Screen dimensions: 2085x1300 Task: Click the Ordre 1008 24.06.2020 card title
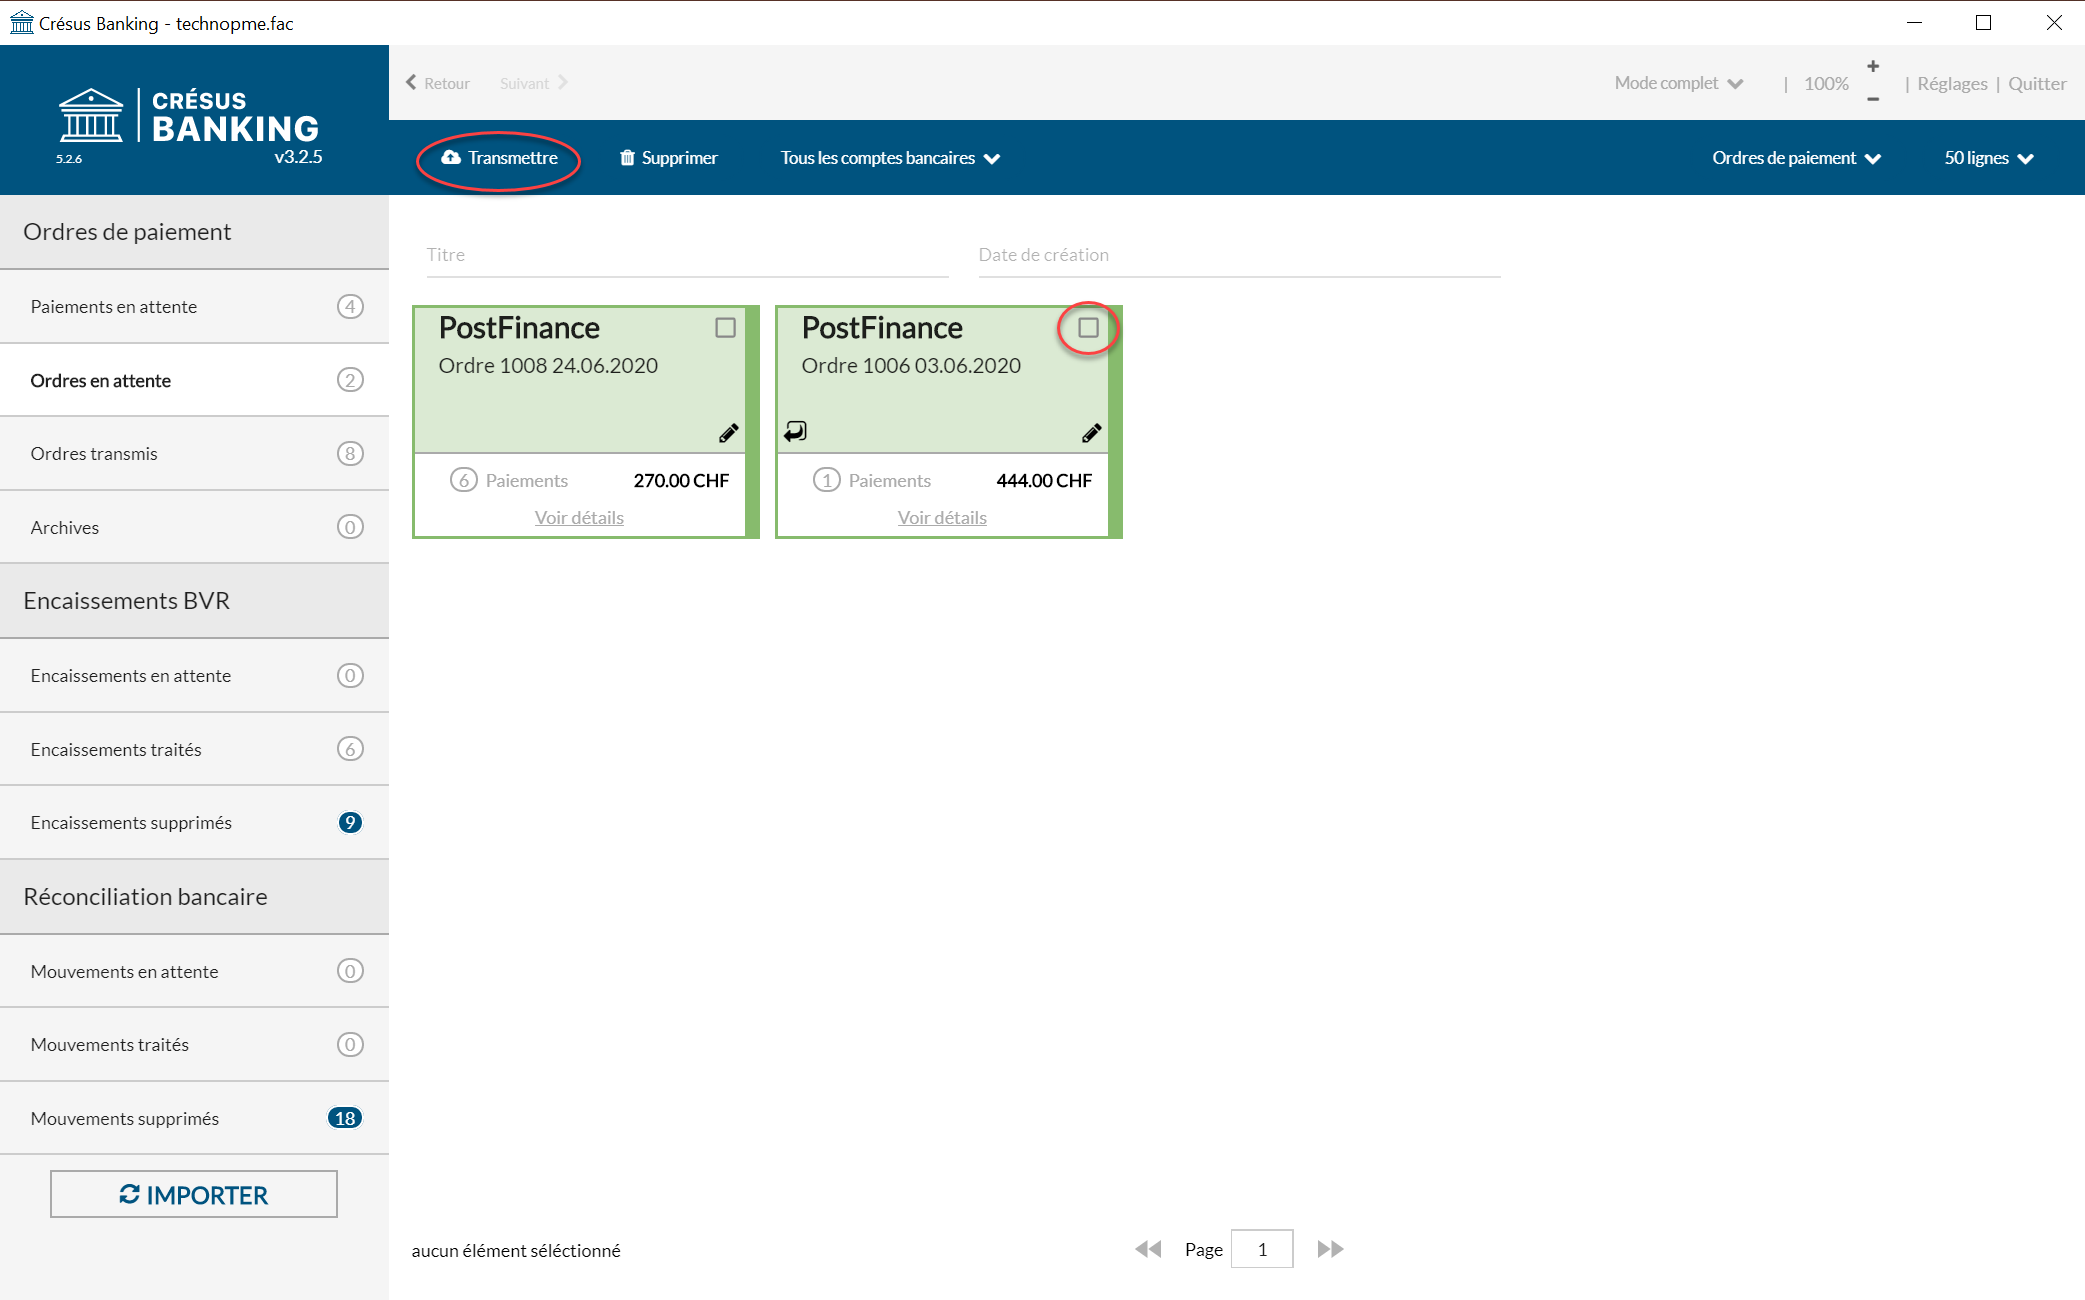pos(548,366)
